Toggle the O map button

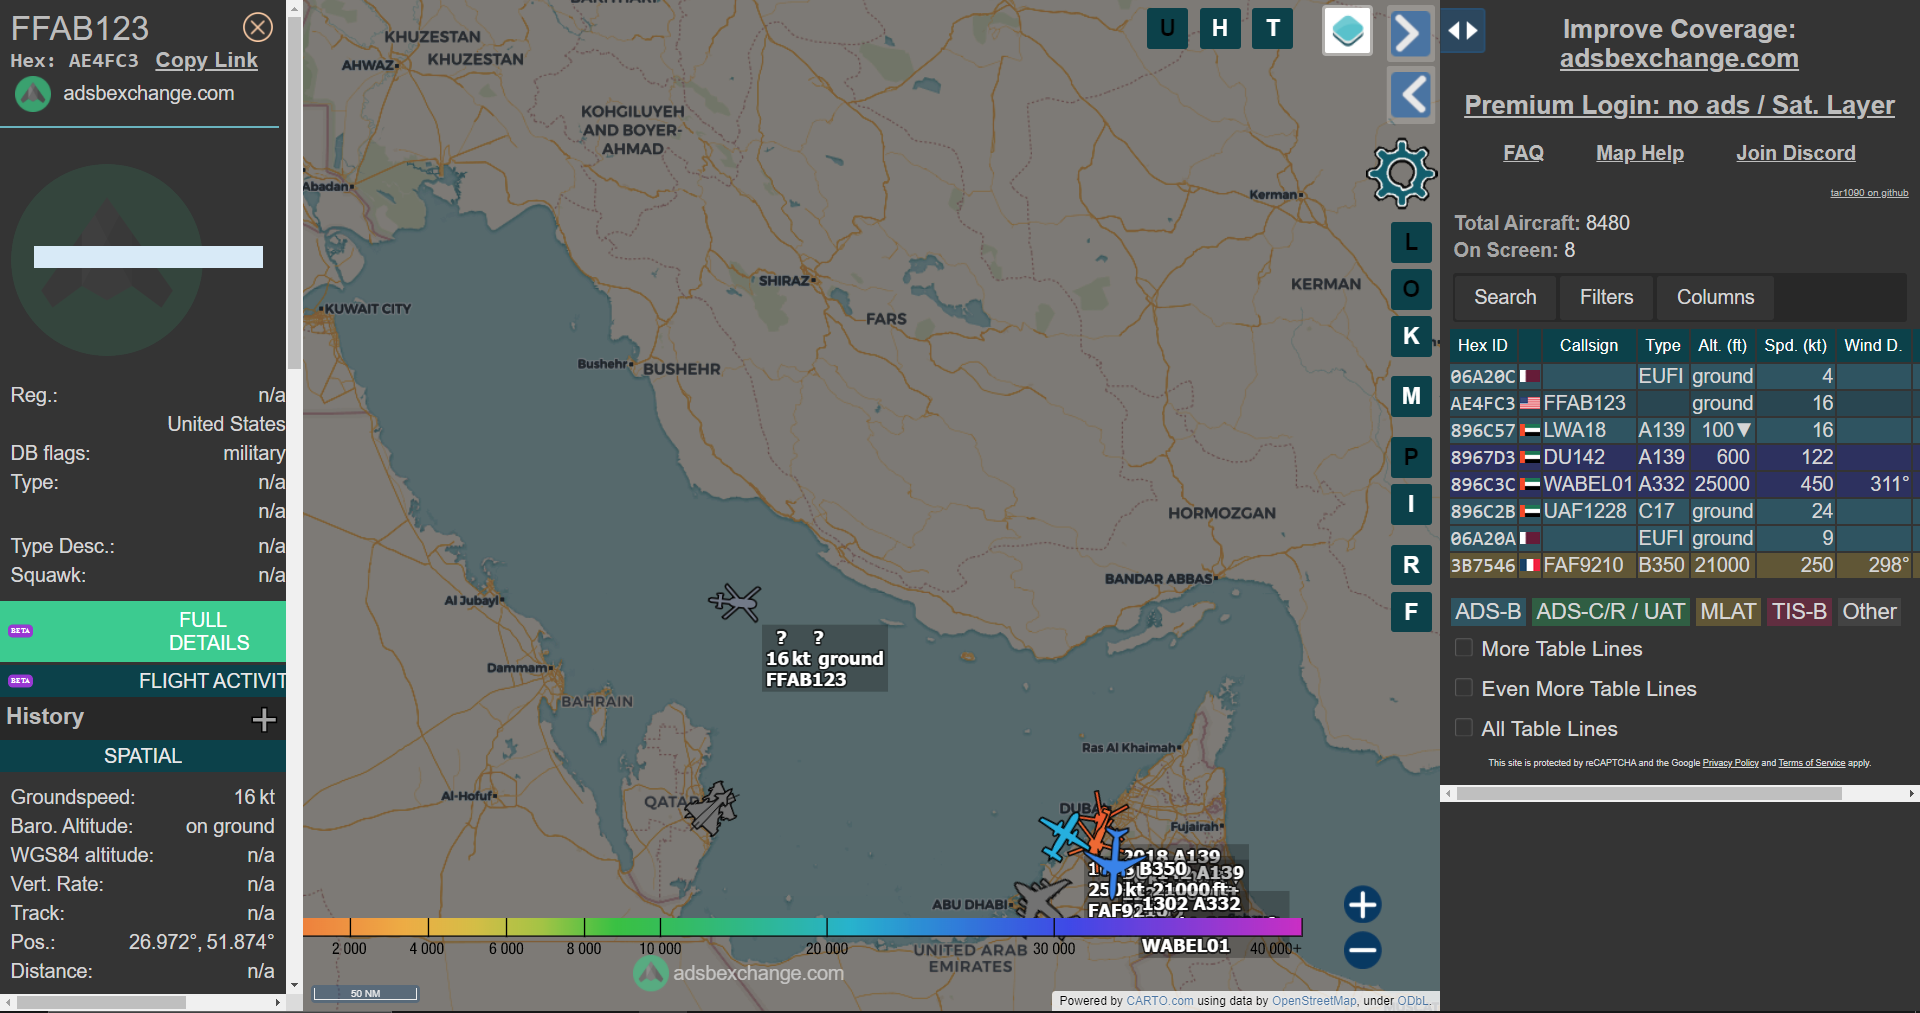point(1411,289)
